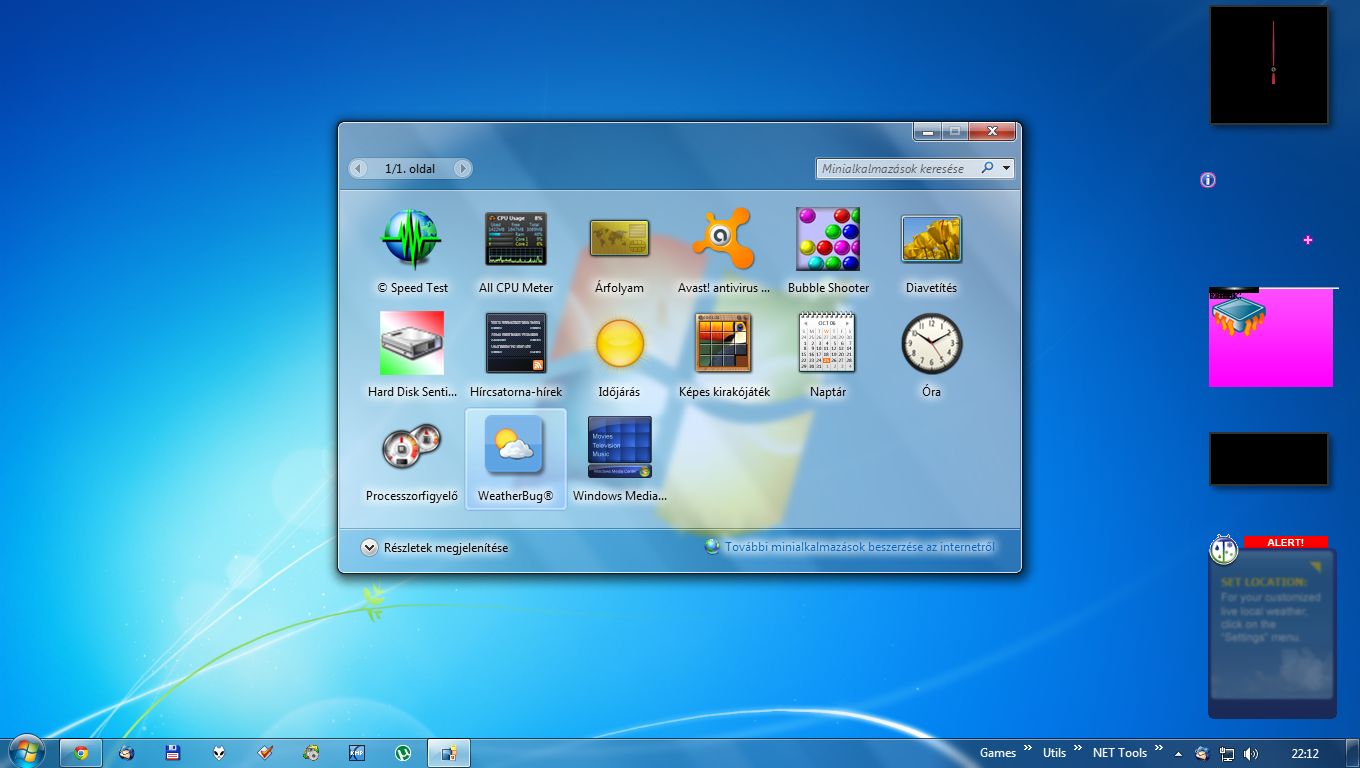Select the Windows Media Center gadget
The image size is (1360, 768).
pyautogui.click(x=620, y=447)
